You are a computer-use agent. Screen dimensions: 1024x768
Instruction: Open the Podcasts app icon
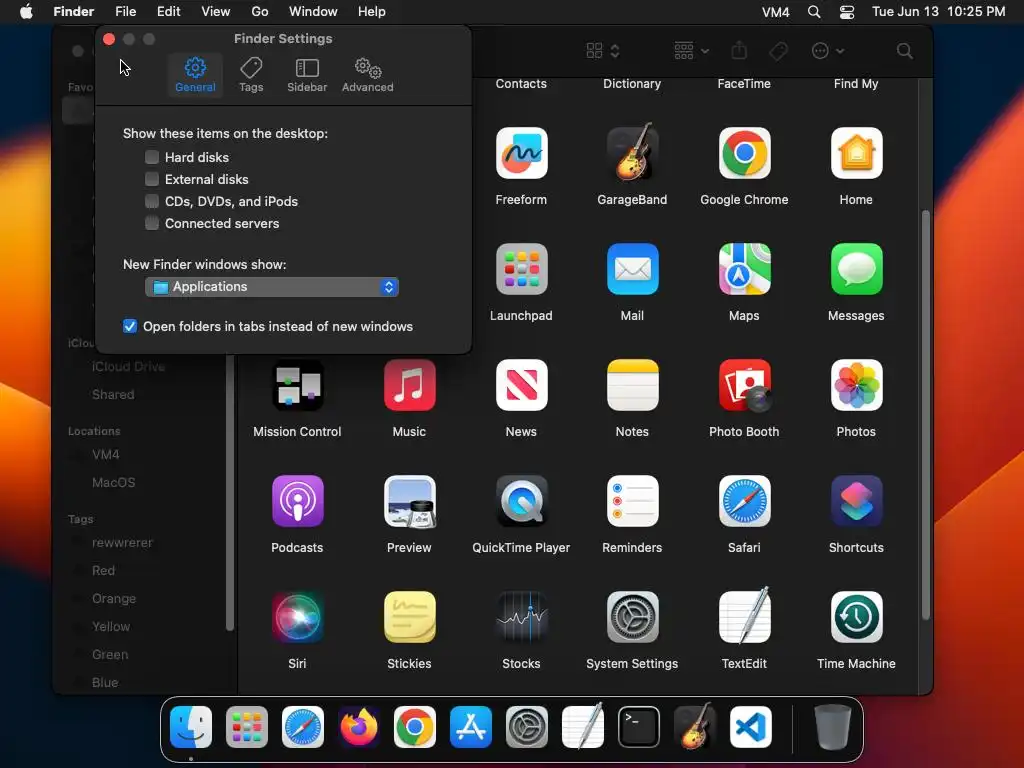297,501
